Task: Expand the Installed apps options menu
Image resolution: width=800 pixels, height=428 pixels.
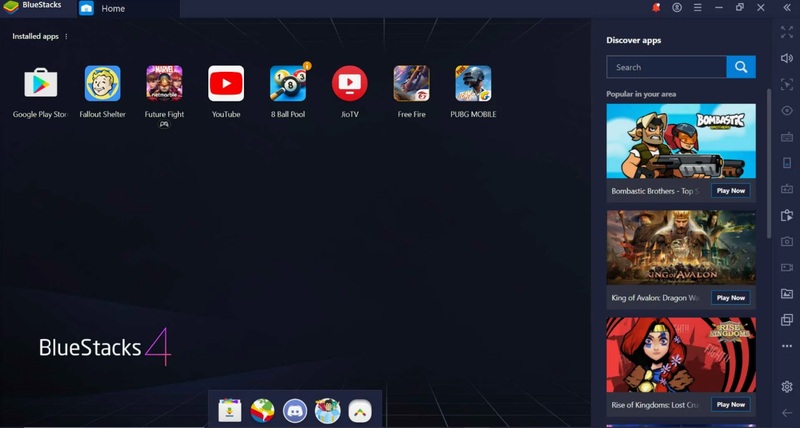Action: point(66,37)
